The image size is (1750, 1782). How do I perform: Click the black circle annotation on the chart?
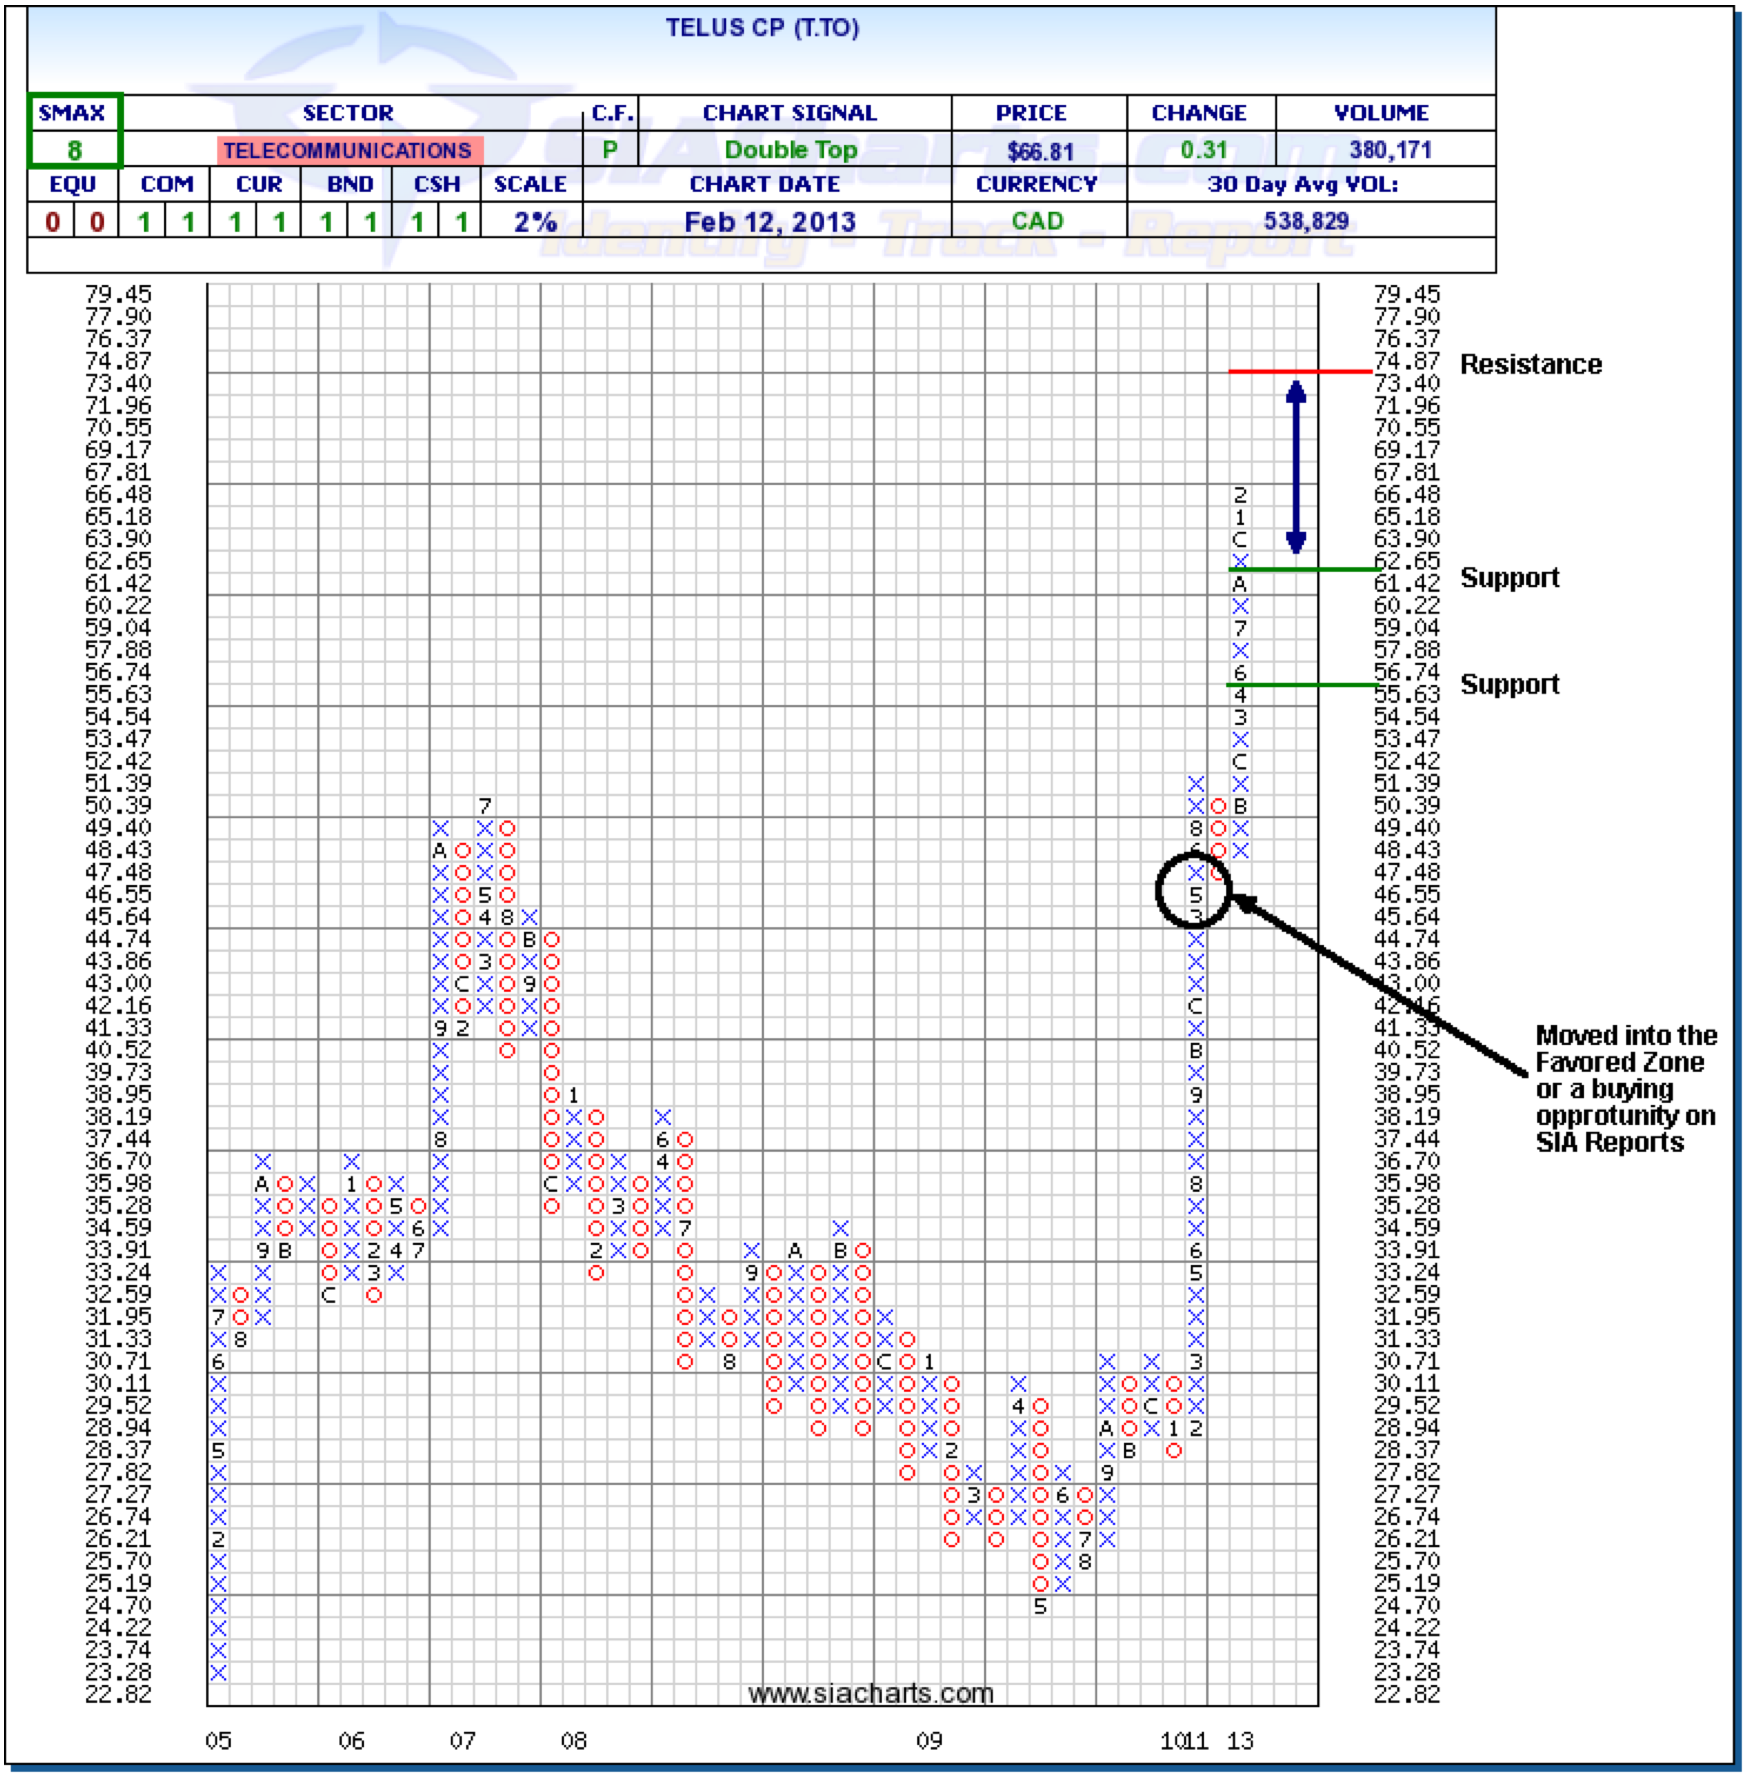coord(1193,890)
